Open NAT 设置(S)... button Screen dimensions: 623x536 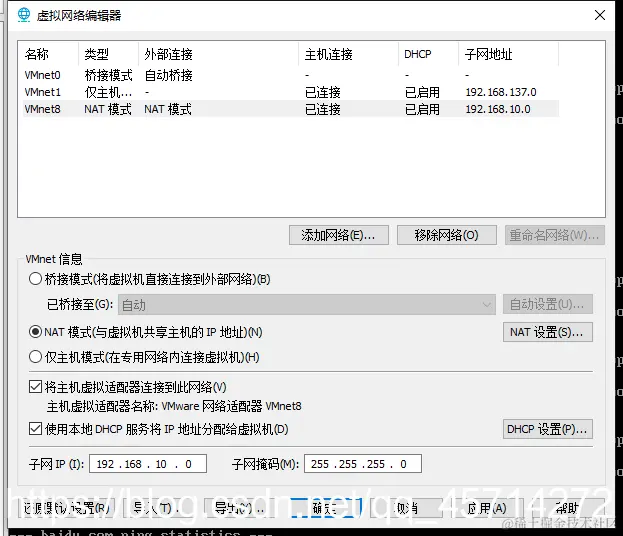click(548, 332)
